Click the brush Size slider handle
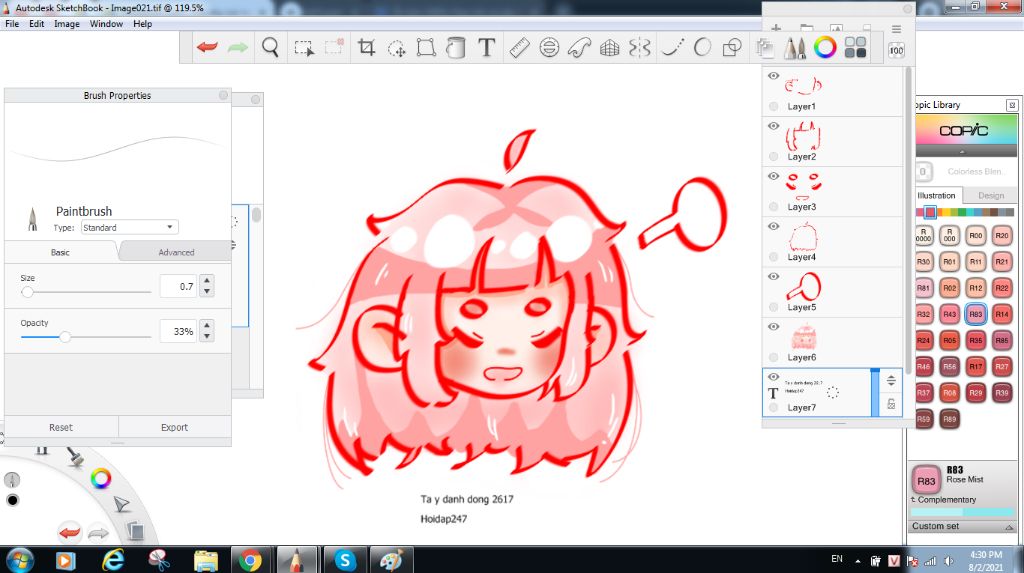Screen dimensions: 1024x573 coord(27,292)
